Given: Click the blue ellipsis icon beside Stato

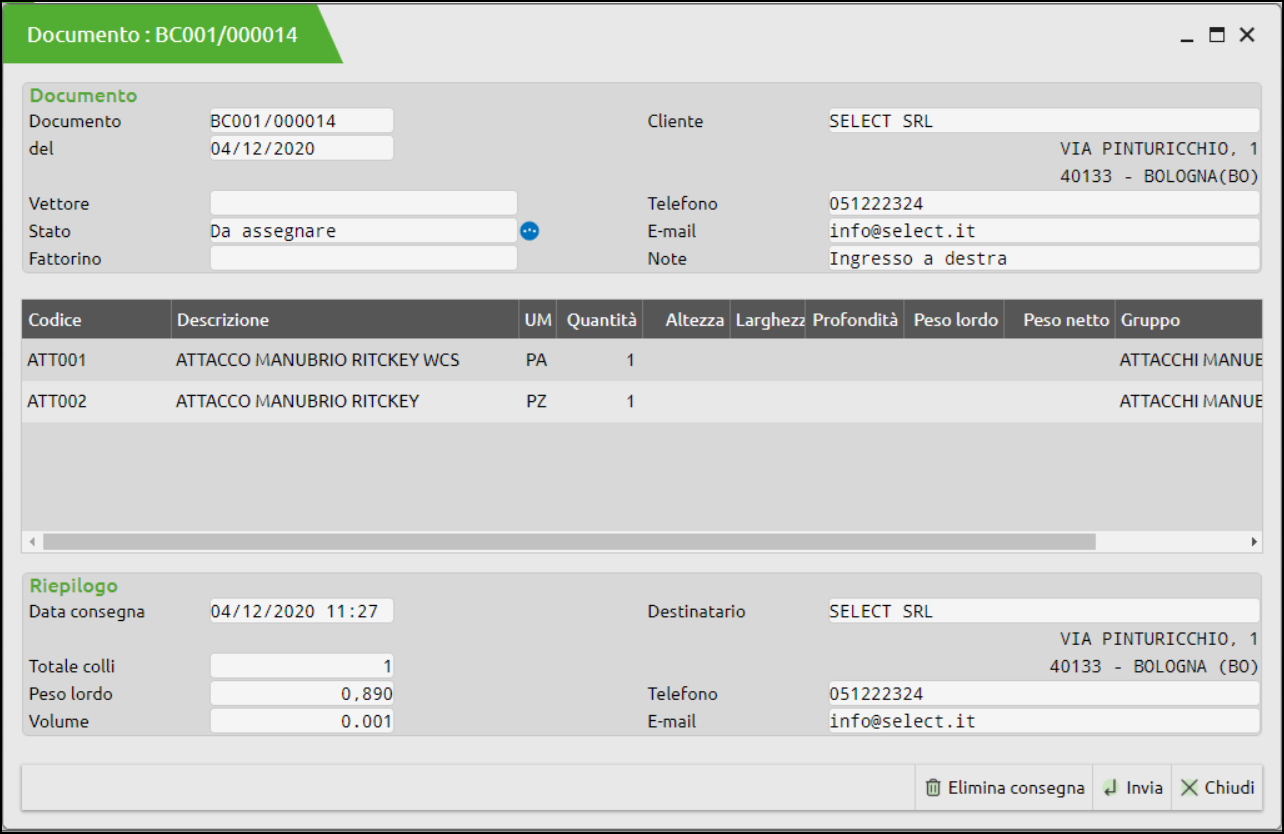Looking at the screenshot, I should 530,231.
